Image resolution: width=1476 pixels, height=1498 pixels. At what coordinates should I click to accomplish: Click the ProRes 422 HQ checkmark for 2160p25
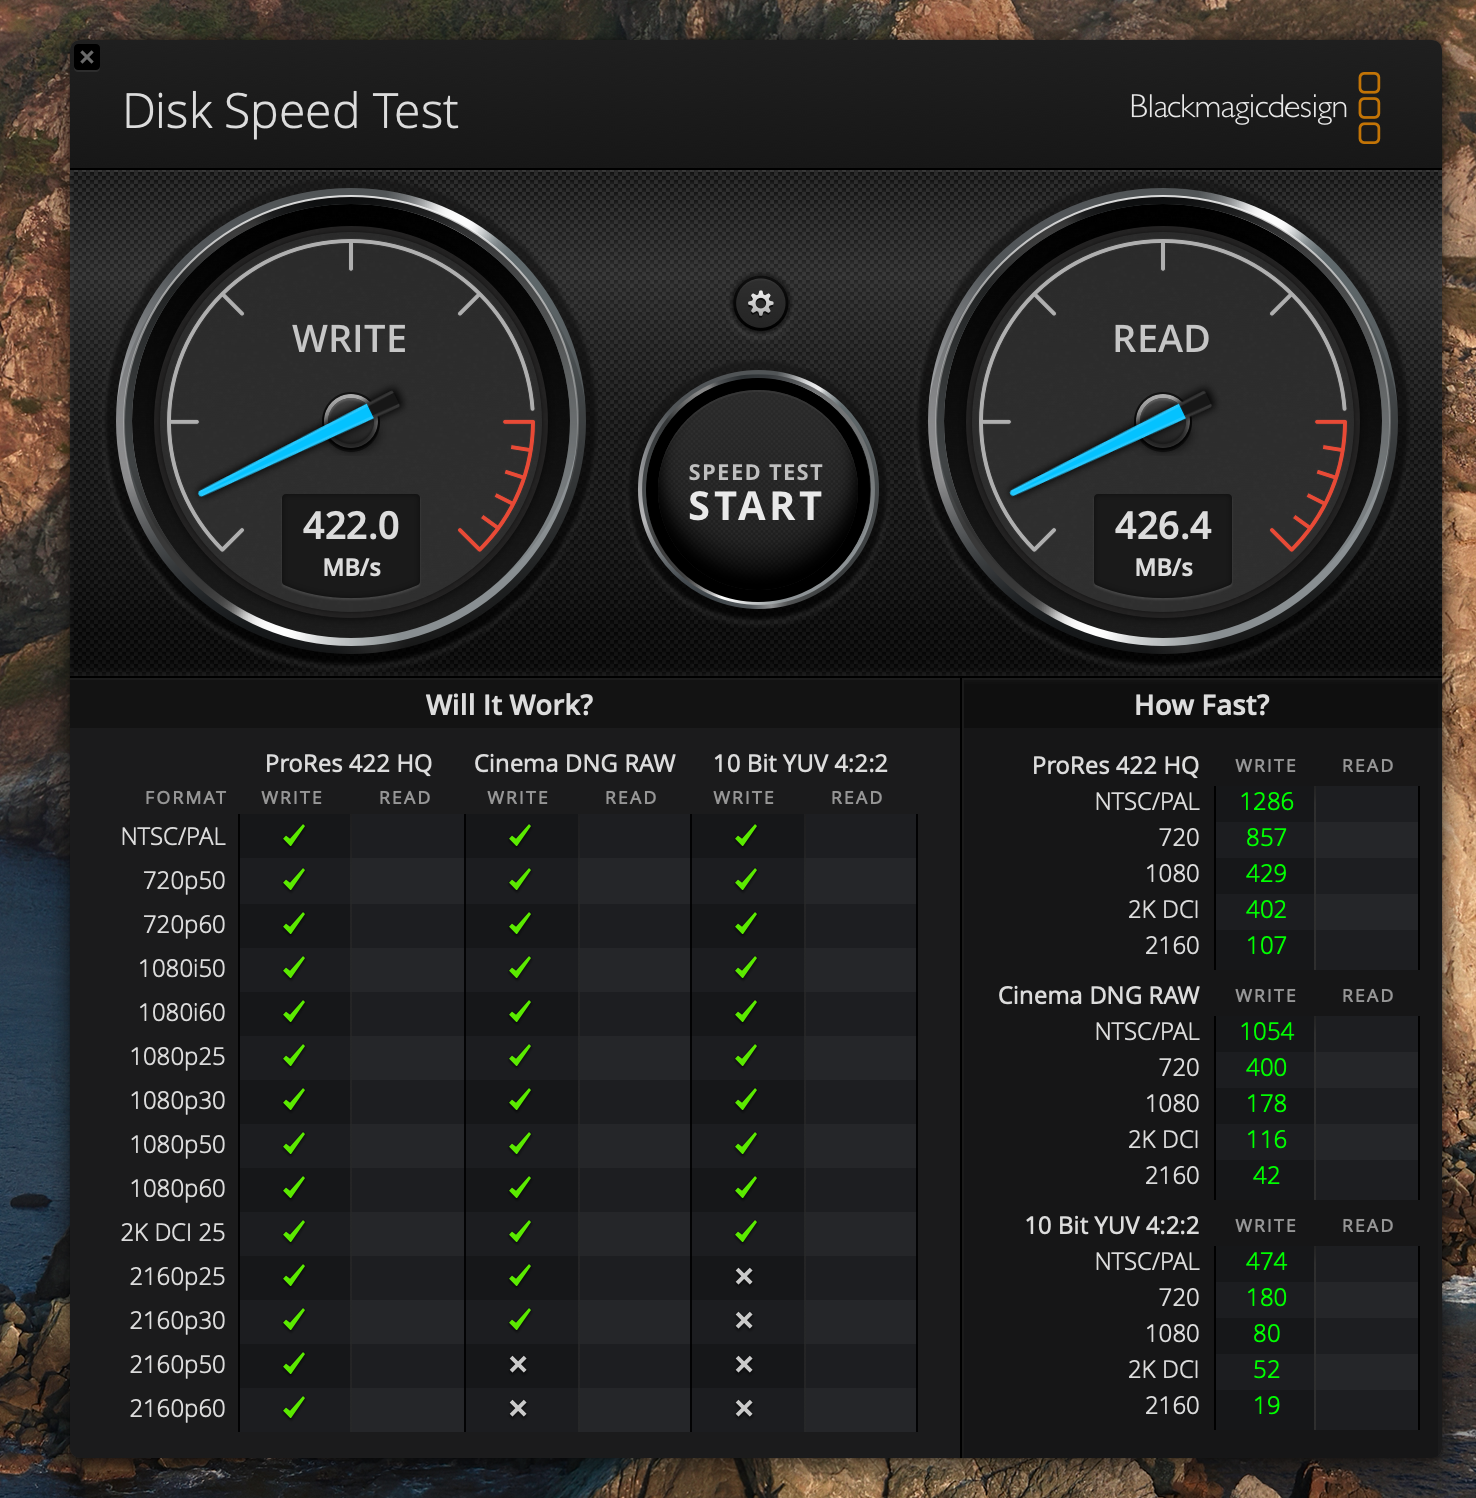[294, 1276]
